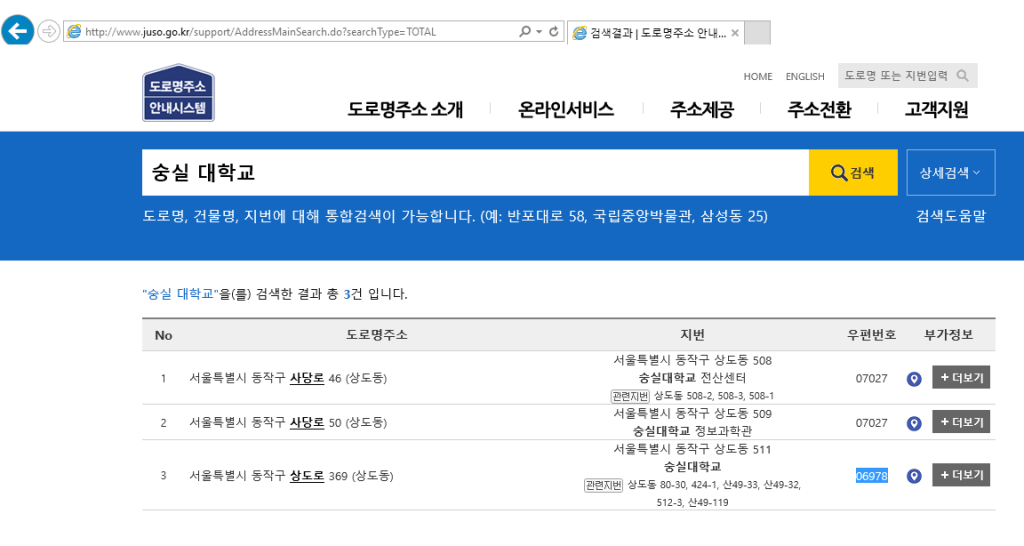Show map pin for 사당로 46 row
This screenshot has height=546, width=1024.
[914, 379]
